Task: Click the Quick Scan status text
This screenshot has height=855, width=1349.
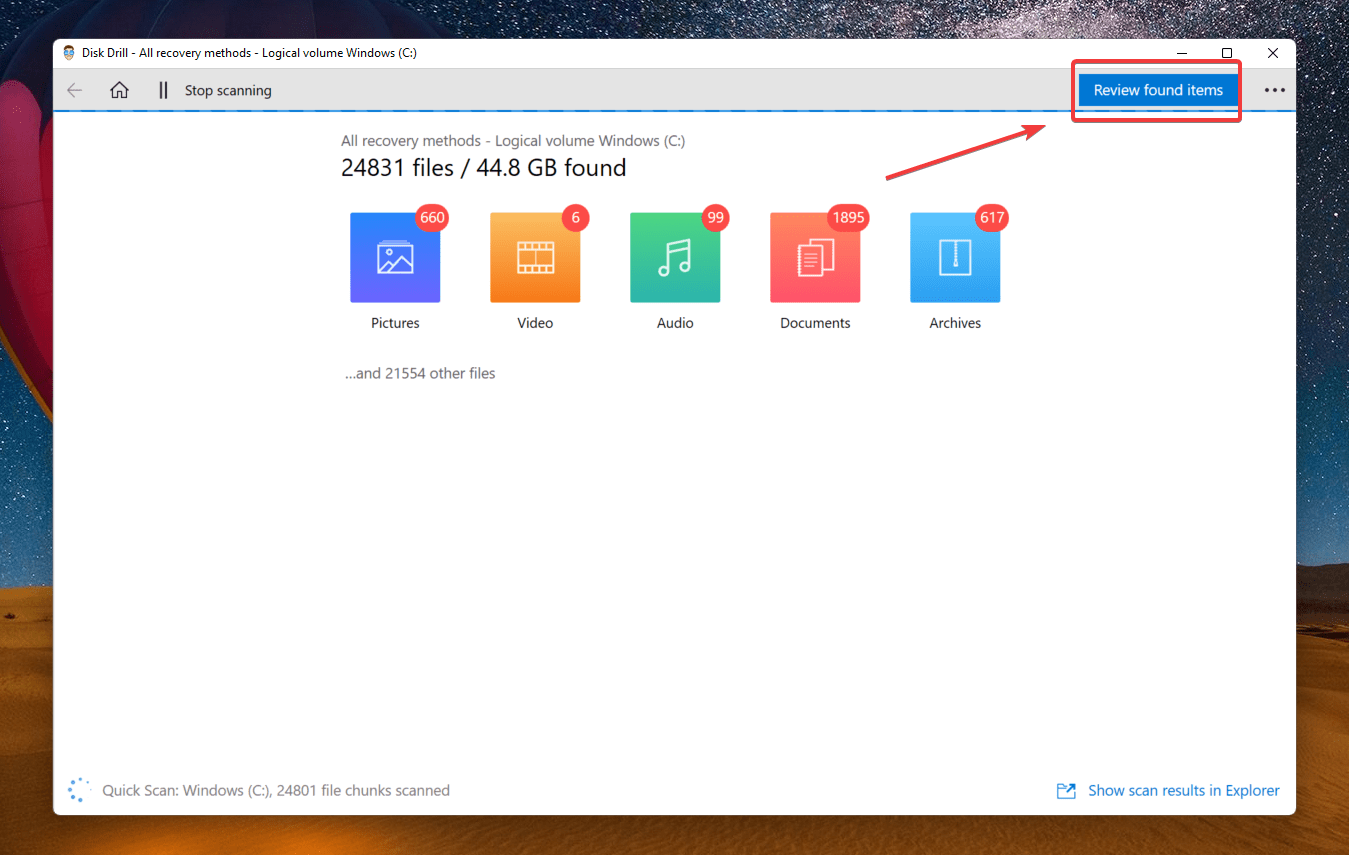Action: click(x=276, y=790)
